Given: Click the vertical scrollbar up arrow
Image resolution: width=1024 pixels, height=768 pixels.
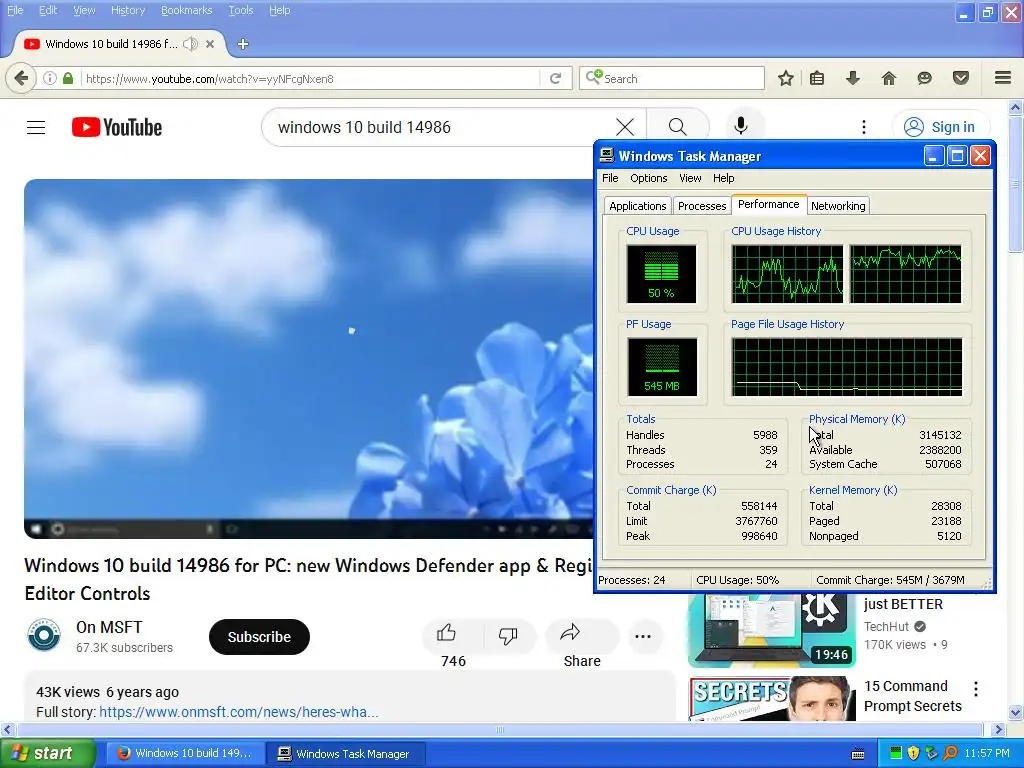Looking at the screenshot, I should pyautogui.click(x=1016, y=106).
